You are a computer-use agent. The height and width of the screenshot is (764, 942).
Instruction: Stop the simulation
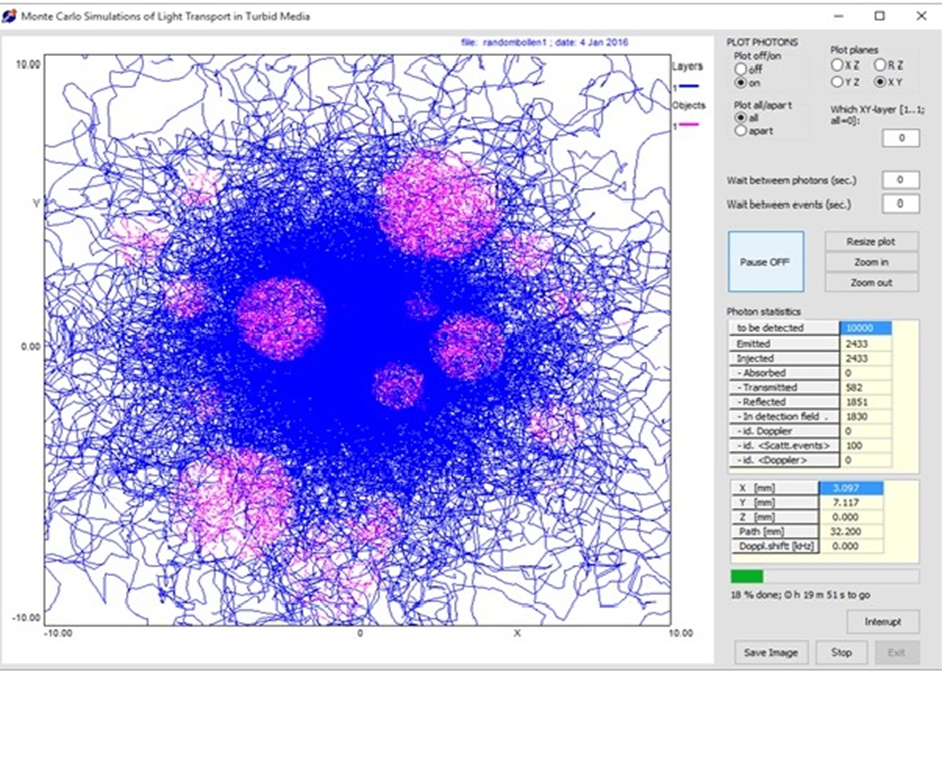point(841,653)
